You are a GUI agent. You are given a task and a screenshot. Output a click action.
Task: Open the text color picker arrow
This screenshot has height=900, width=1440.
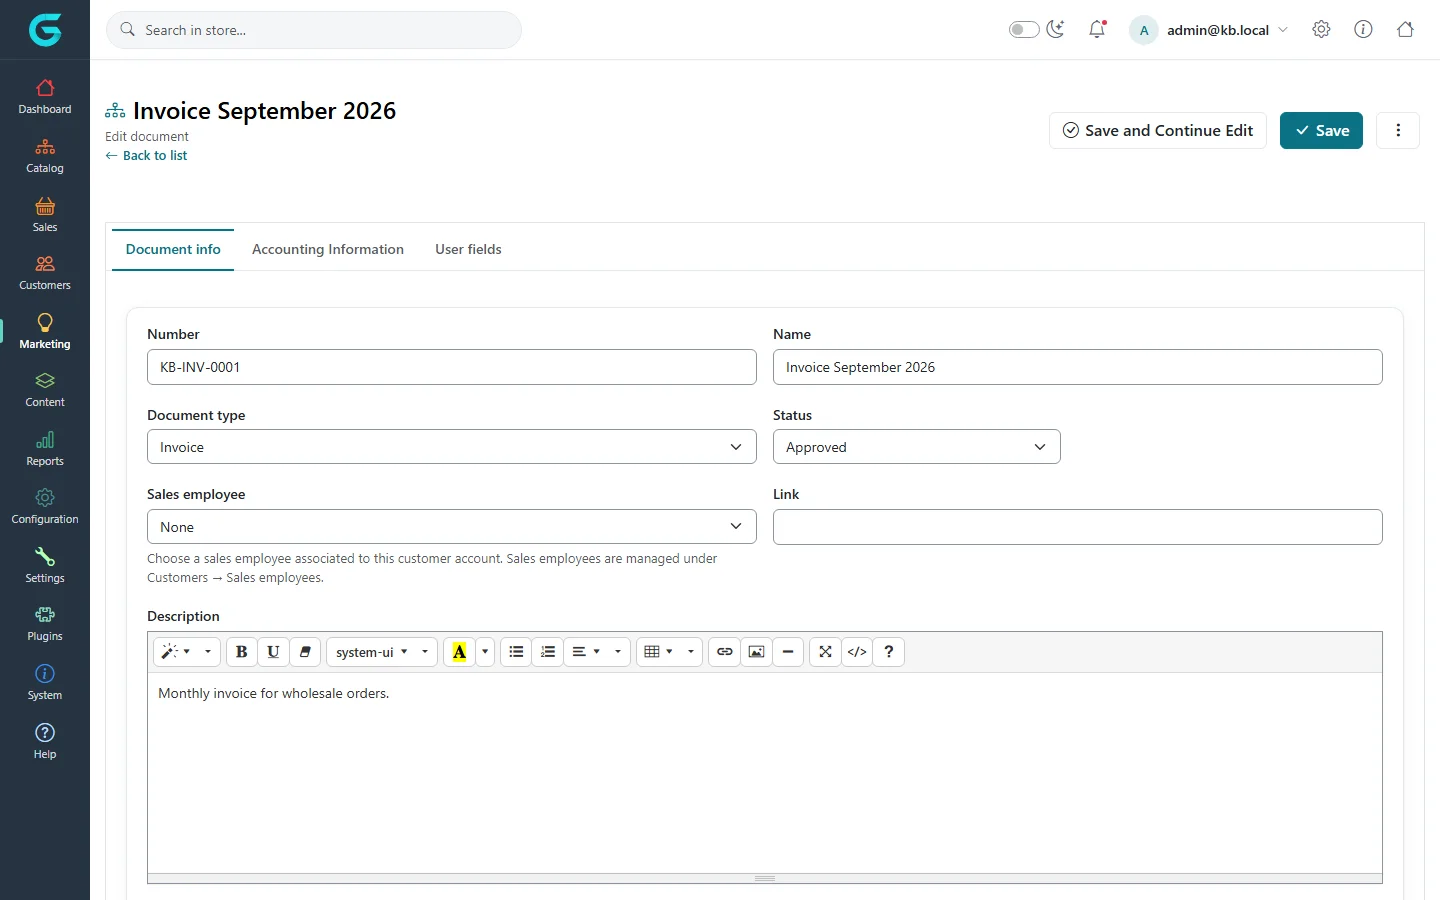click(x=485, y=652)
